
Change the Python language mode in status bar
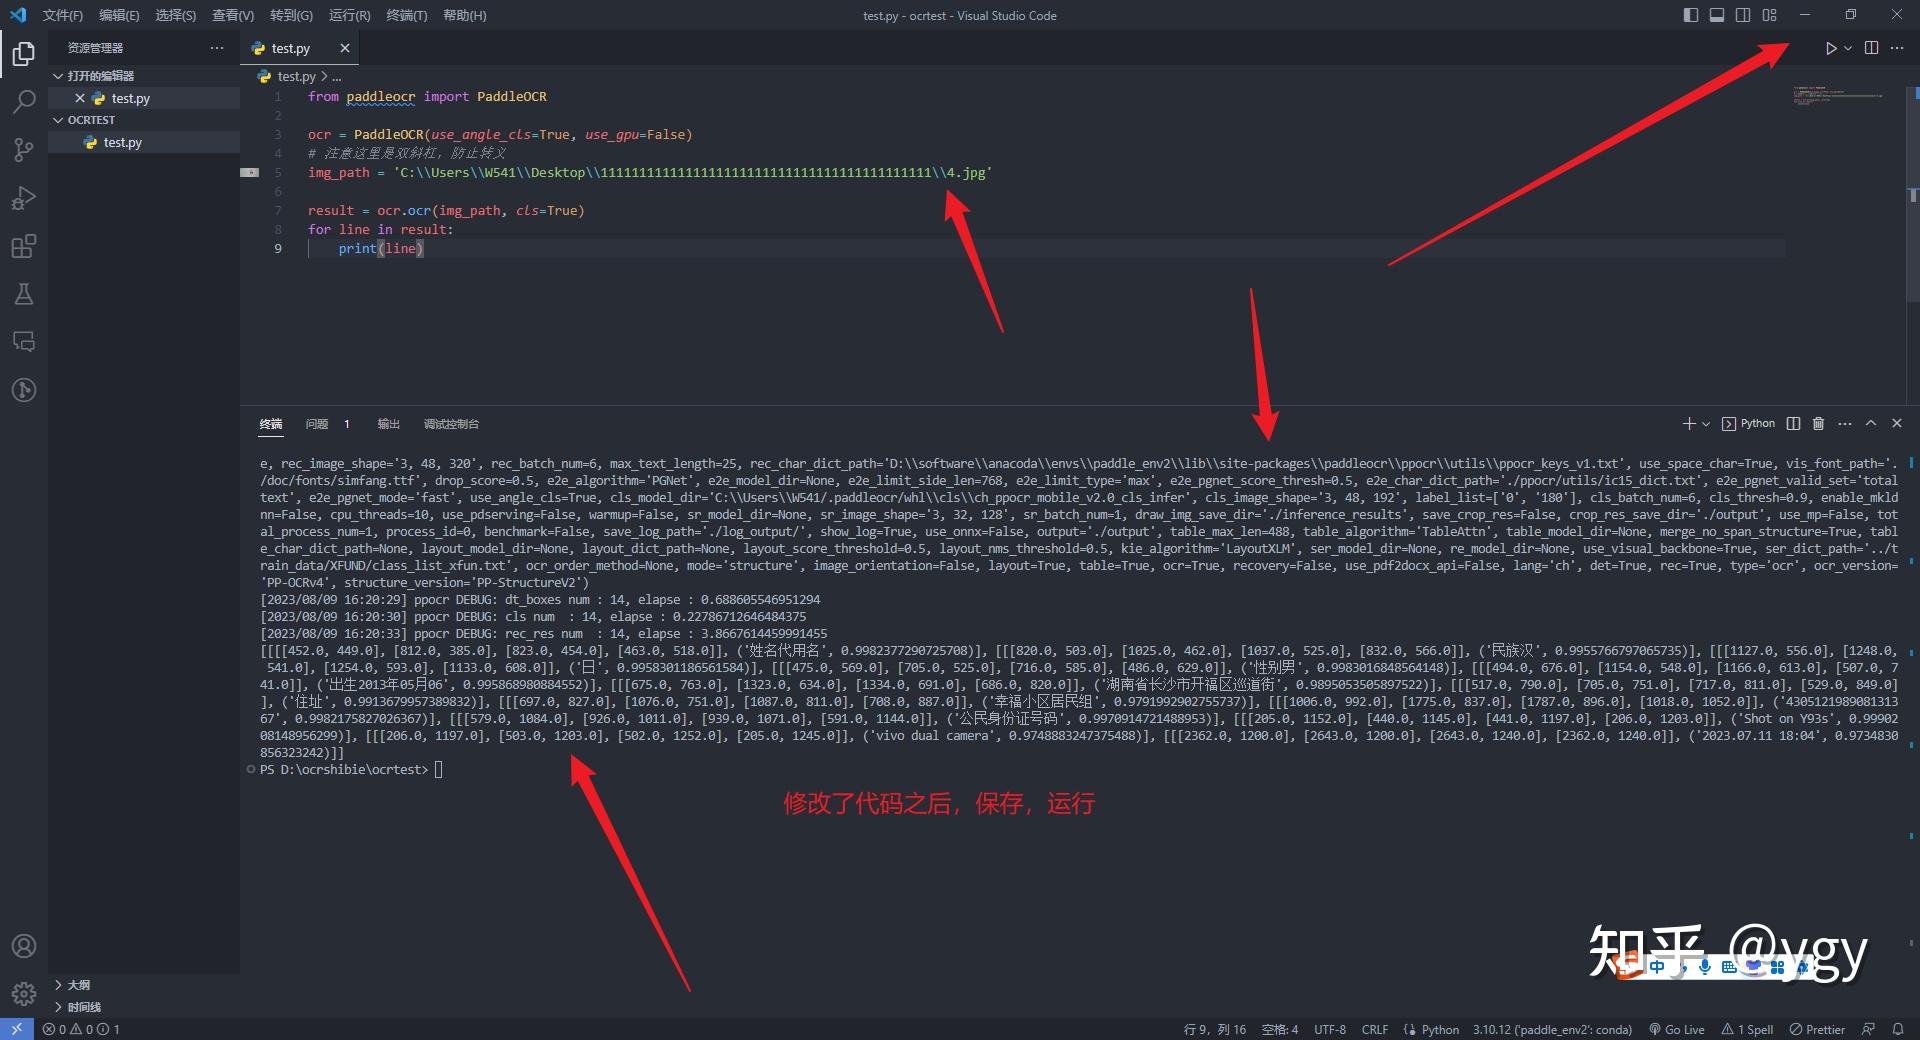1440,1029
